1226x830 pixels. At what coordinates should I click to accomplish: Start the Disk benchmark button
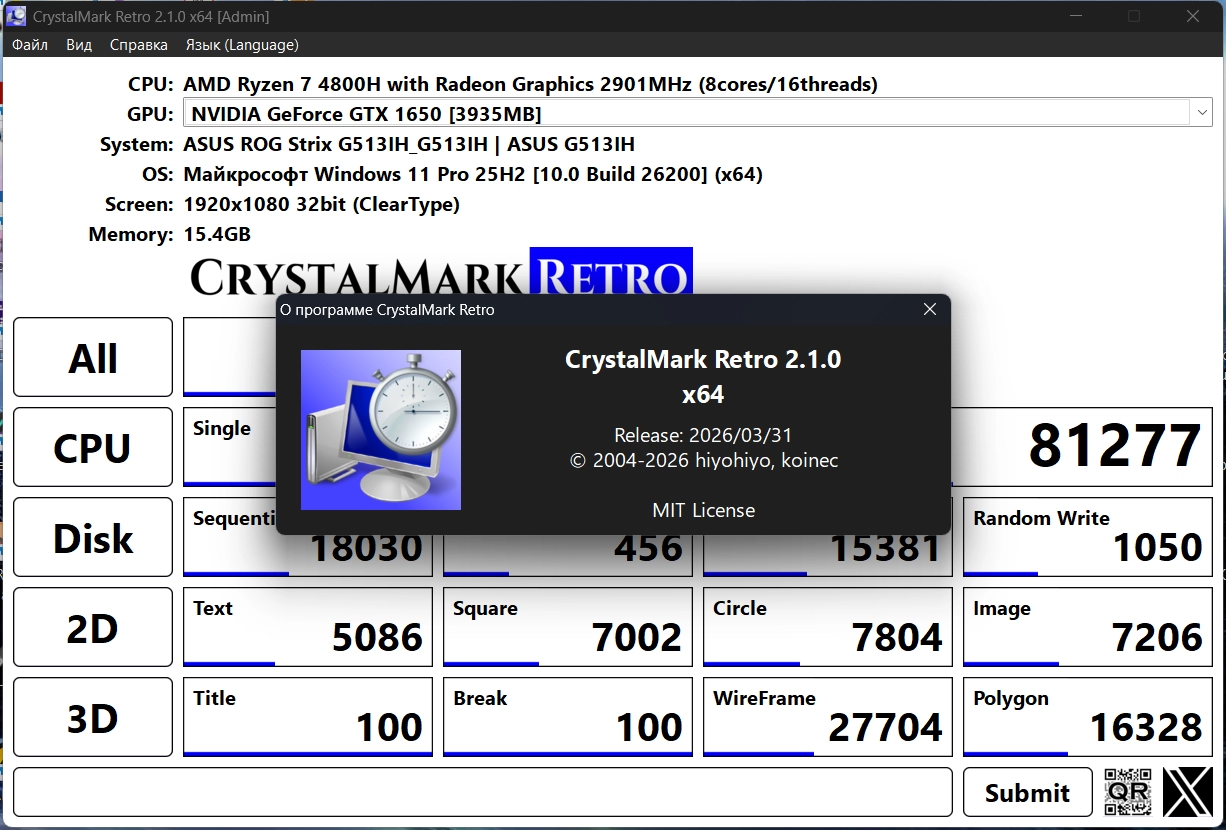[93, 537]
